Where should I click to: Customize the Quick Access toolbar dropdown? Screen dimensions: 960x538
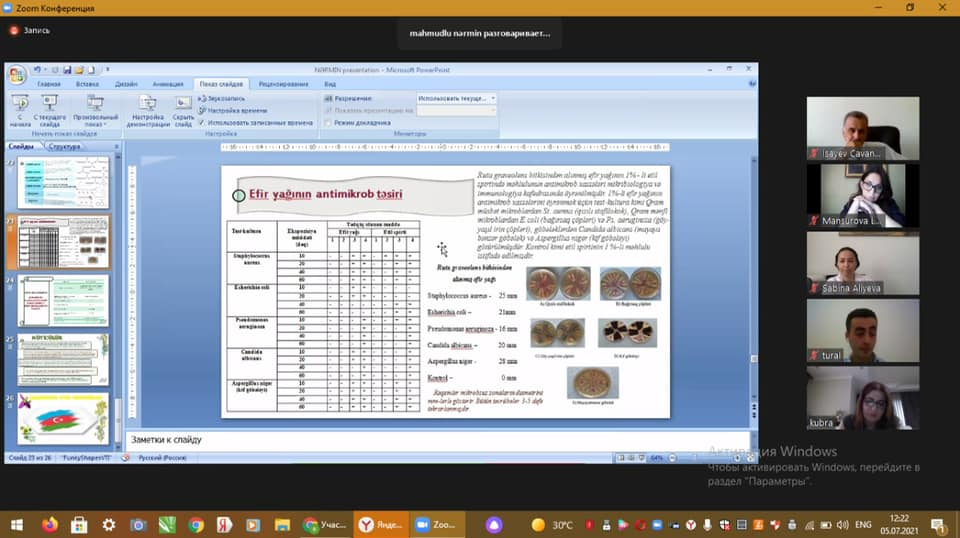108,70
